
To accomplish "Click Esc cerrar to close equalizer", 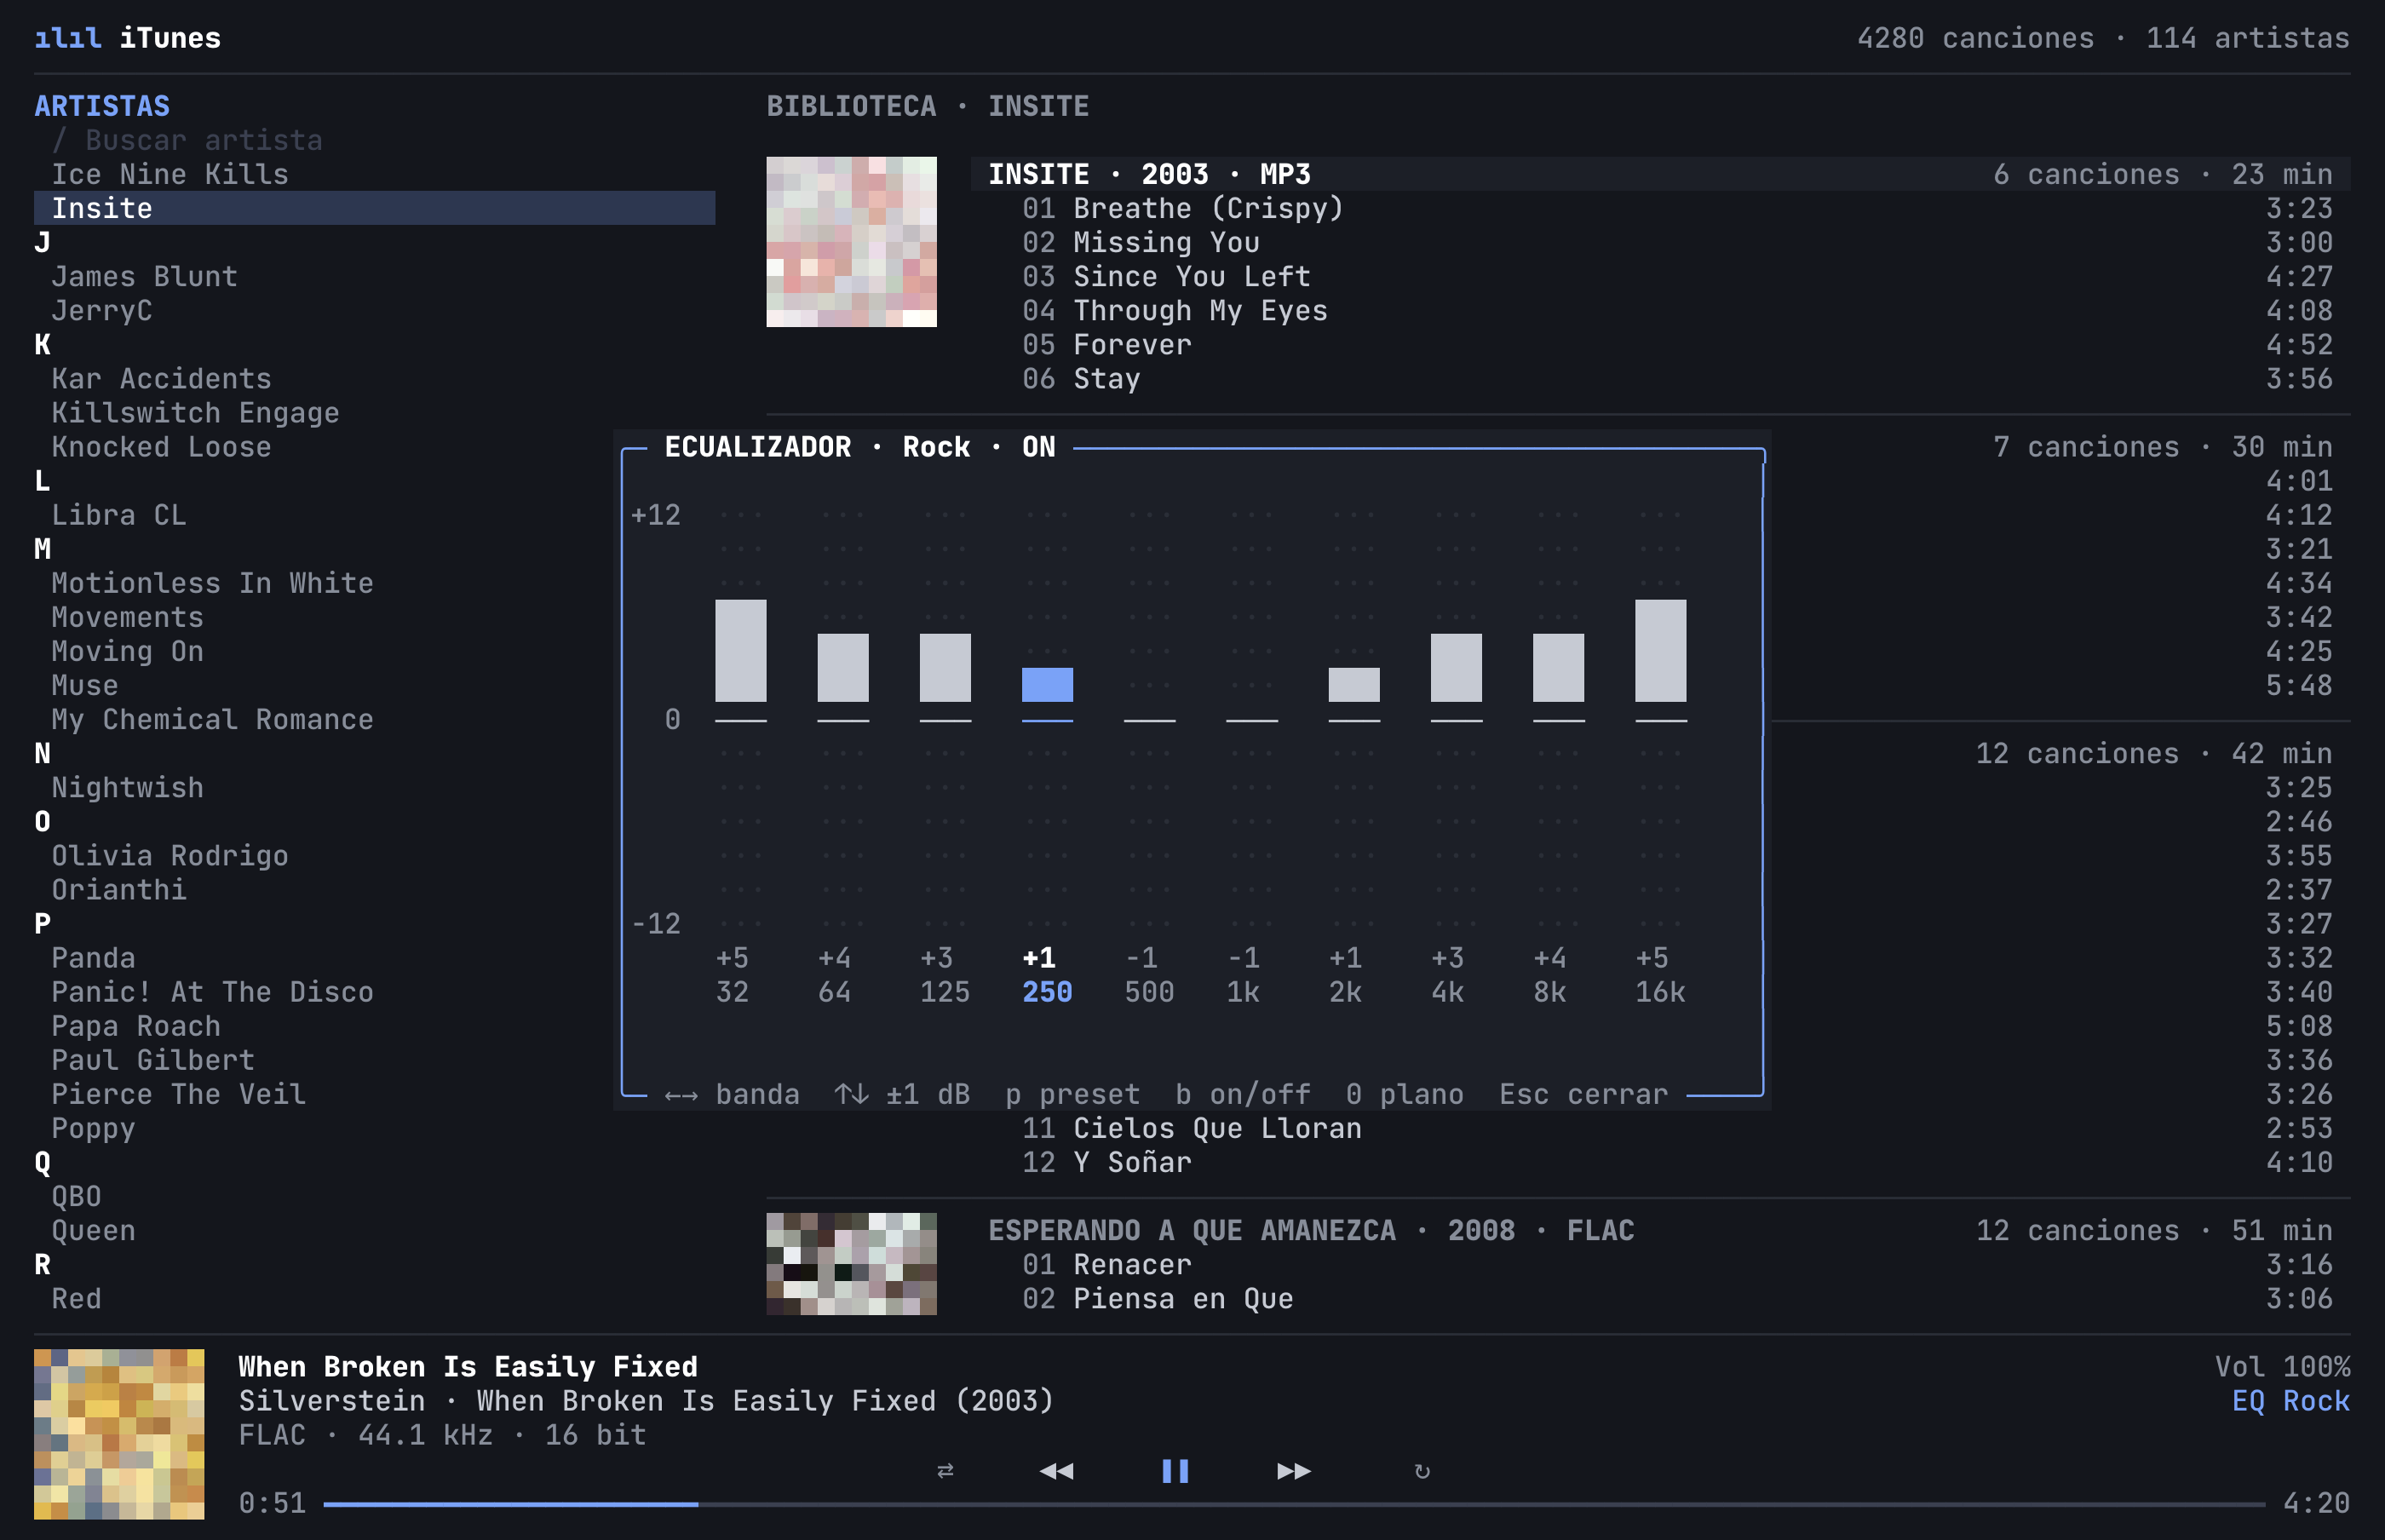I will 1584,1095.
